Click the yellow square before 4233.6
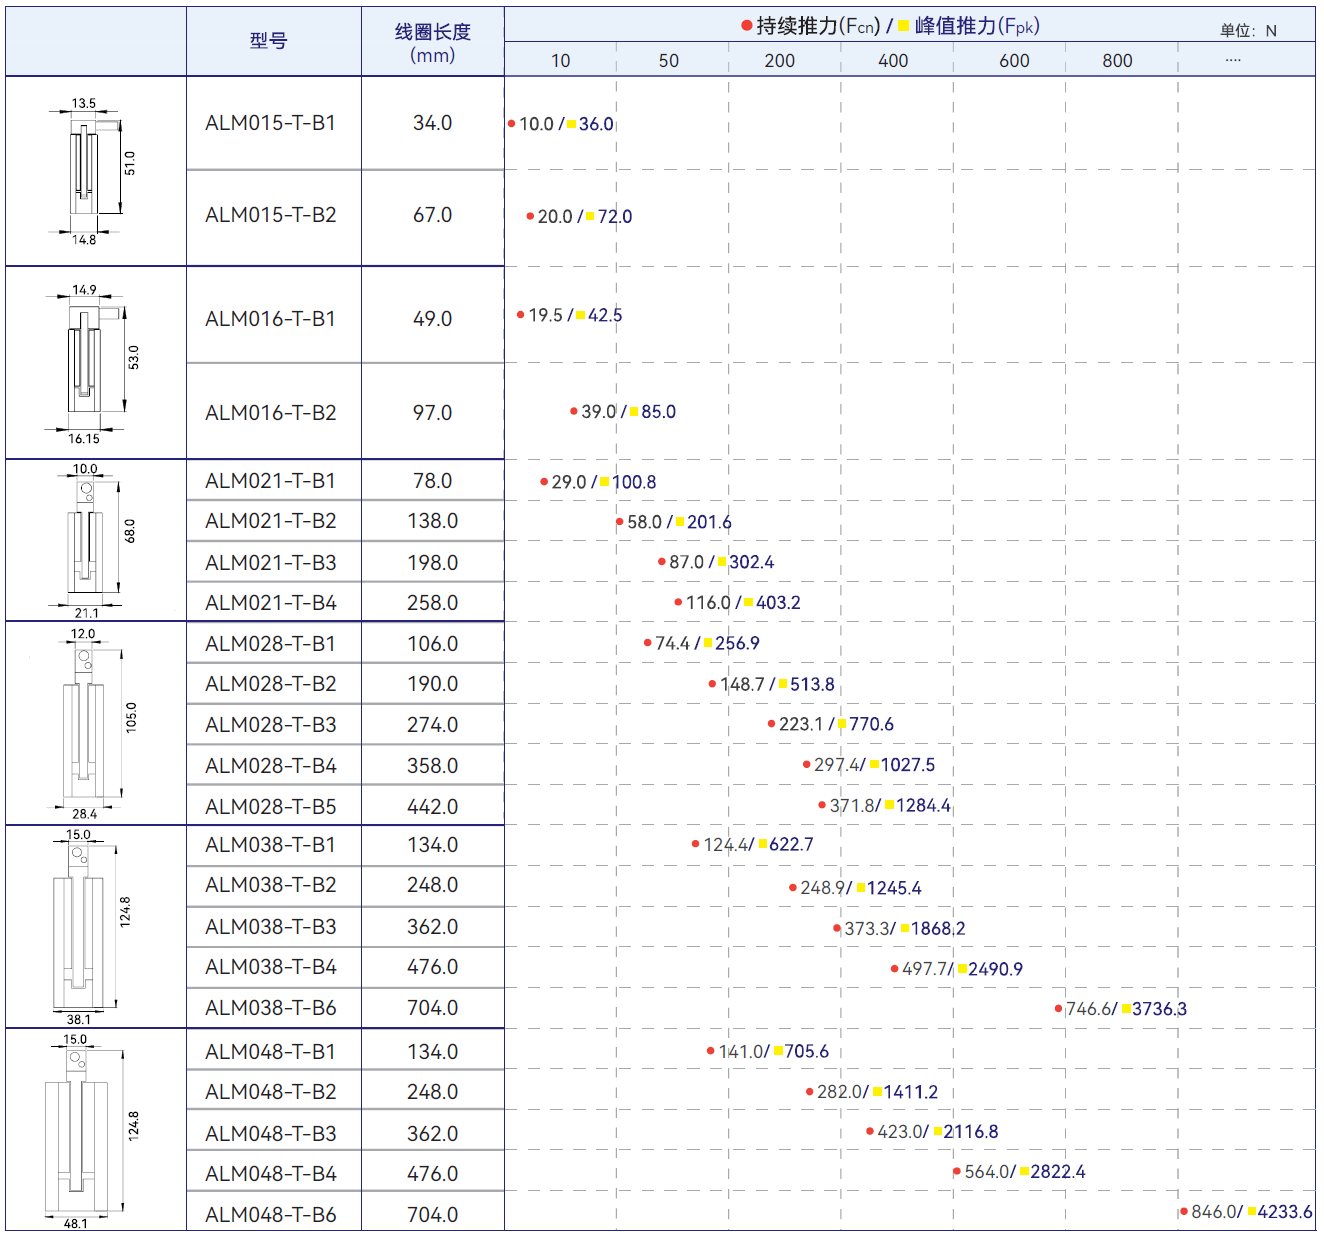Screen dimensions: 1324x1237 1251,1212
